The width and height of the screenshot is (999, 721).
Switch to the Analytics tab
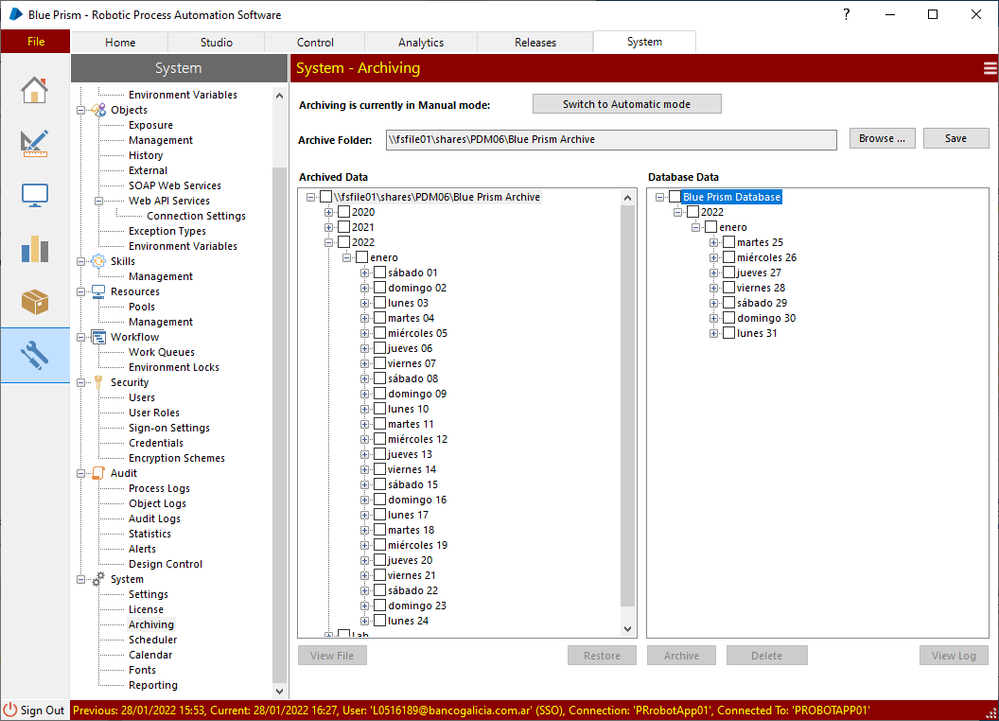pyautogui.click(x=420, y=42)
